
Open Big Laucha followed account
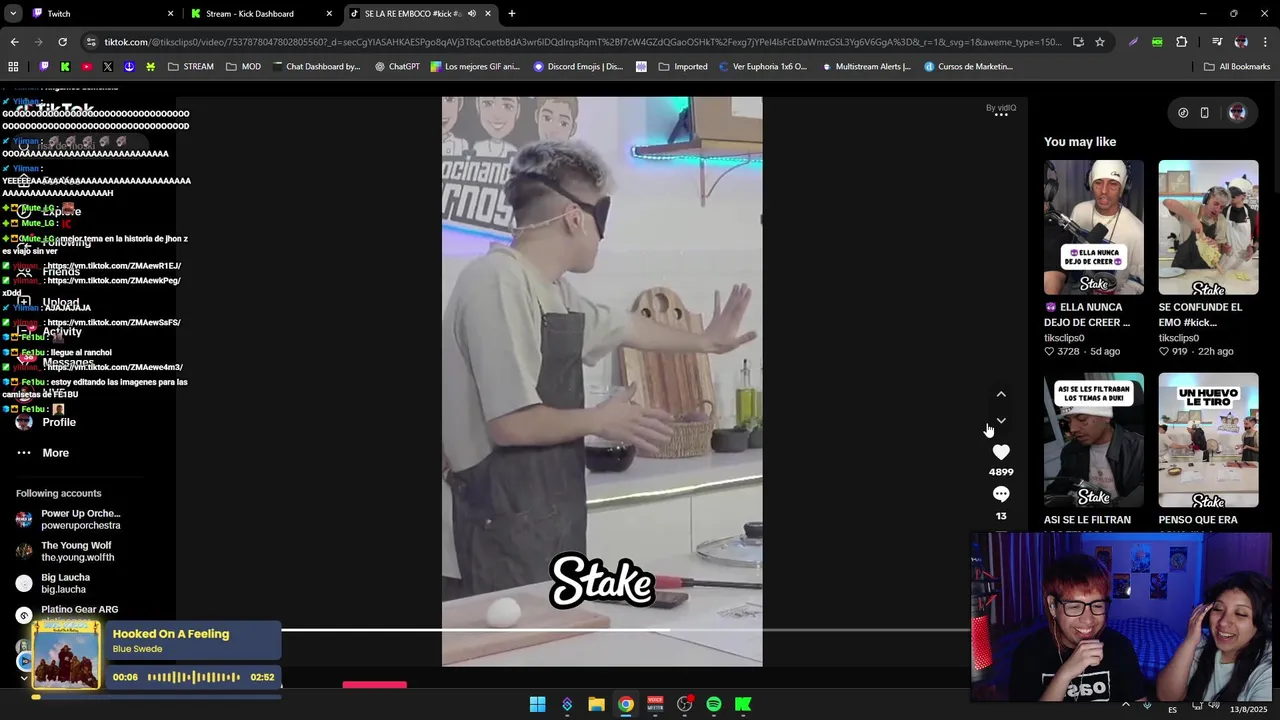click(65, 583)
